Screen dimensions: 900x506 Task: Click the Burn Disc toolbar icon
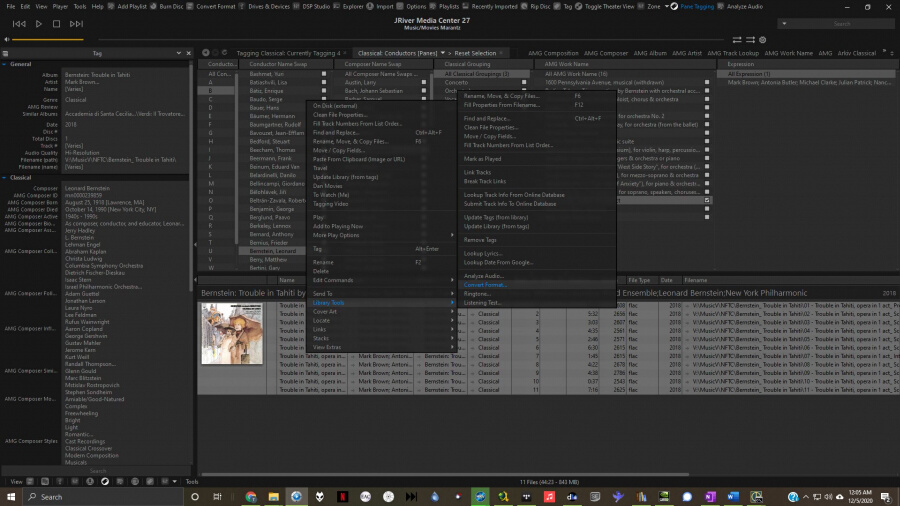(x=153, y=6)
